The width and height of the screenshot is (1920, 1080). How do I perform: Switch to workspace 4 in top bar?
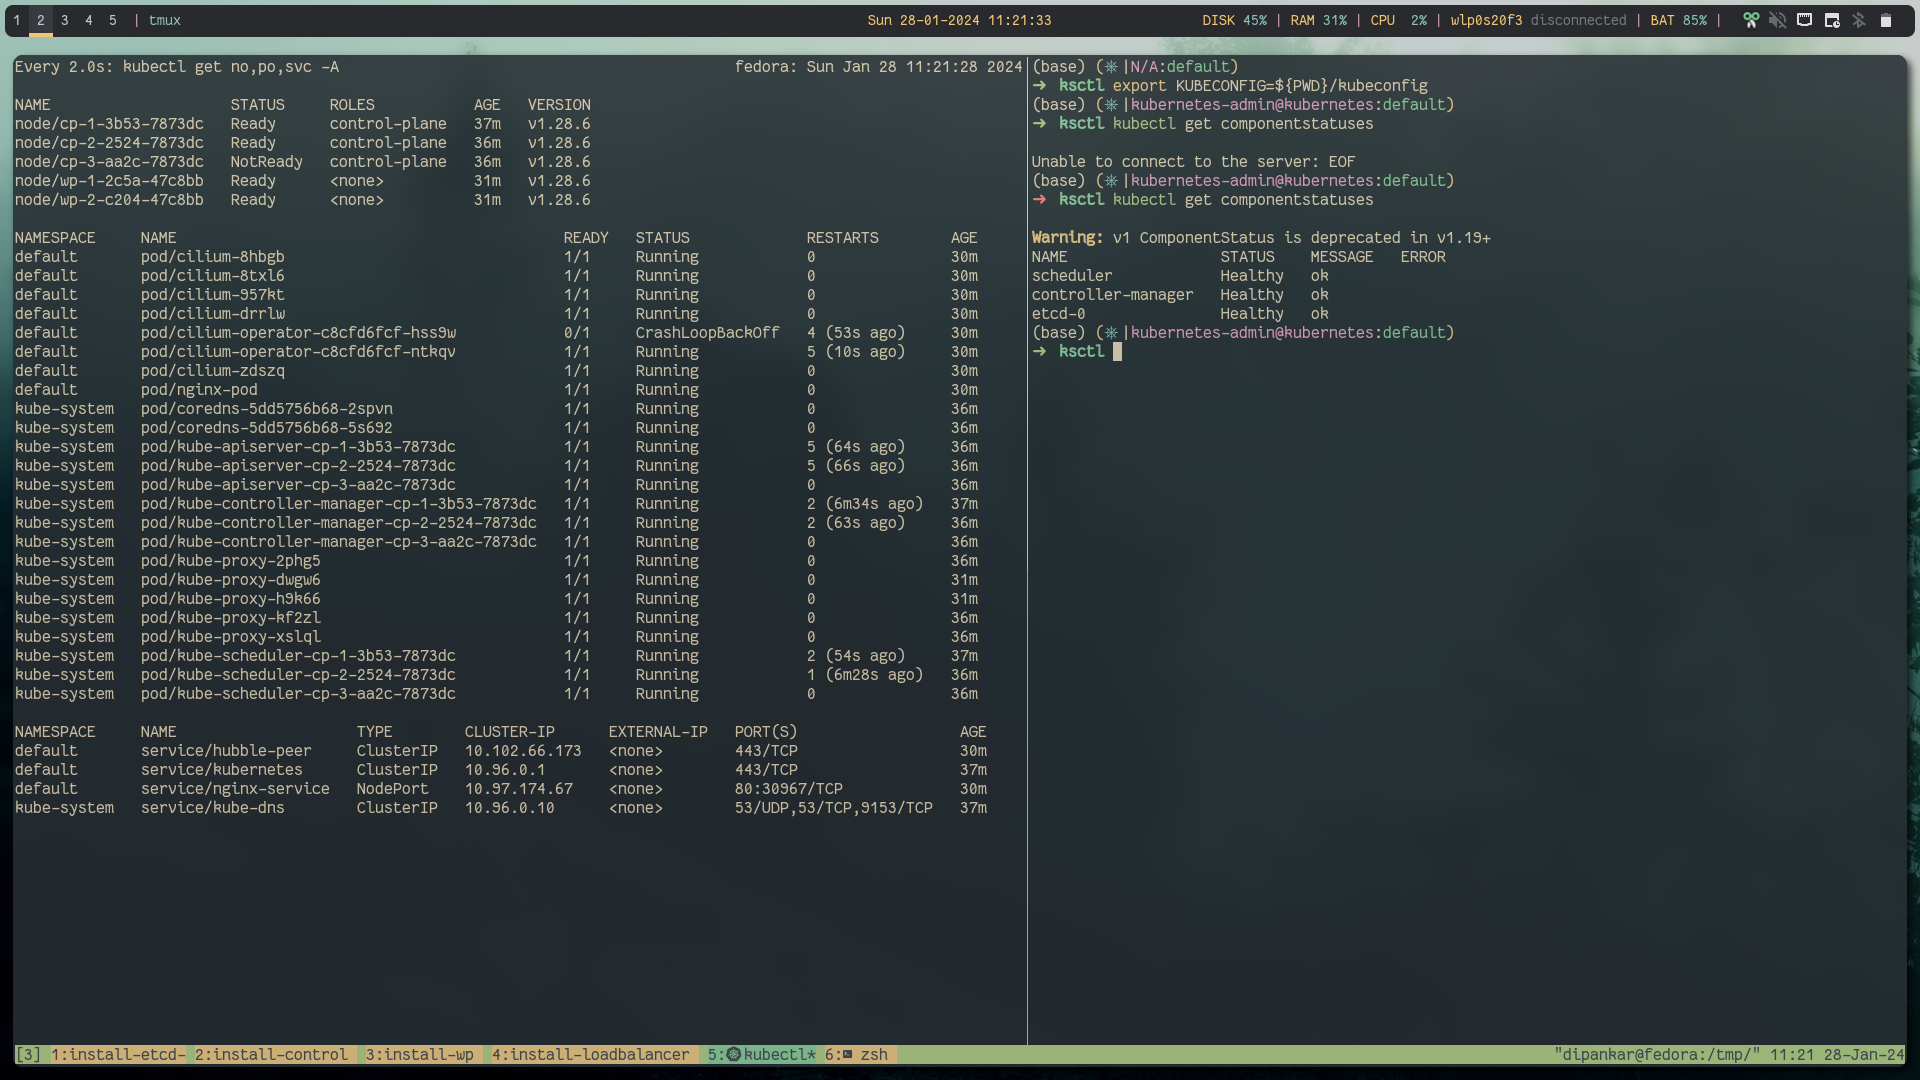coord(89,20)
